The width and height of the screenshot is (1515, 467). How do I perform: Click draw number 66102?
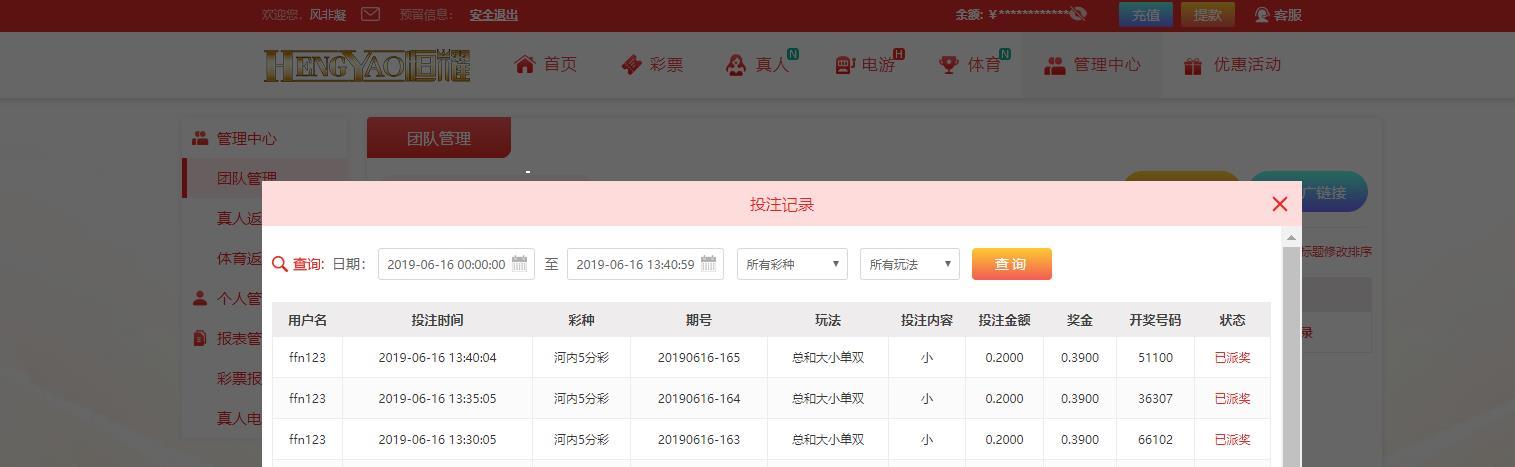1155,439
